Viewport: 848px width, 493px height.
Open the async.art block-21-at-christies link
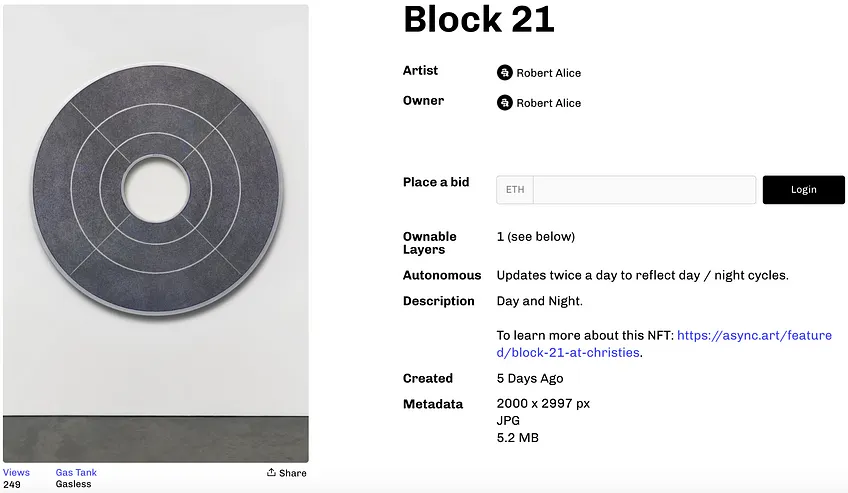(x=664, y=344)
